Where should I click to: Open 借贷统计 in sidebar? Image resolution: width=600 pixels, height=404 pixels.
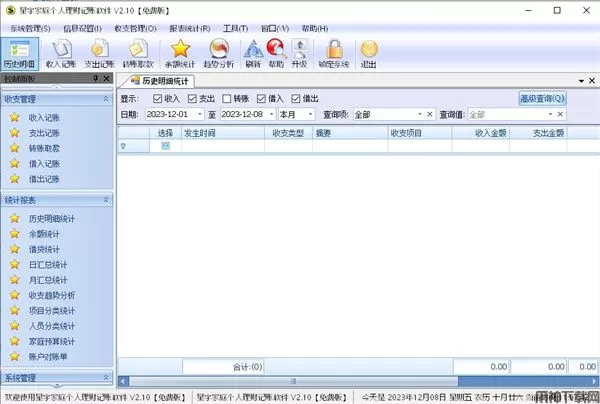(44, 249)
